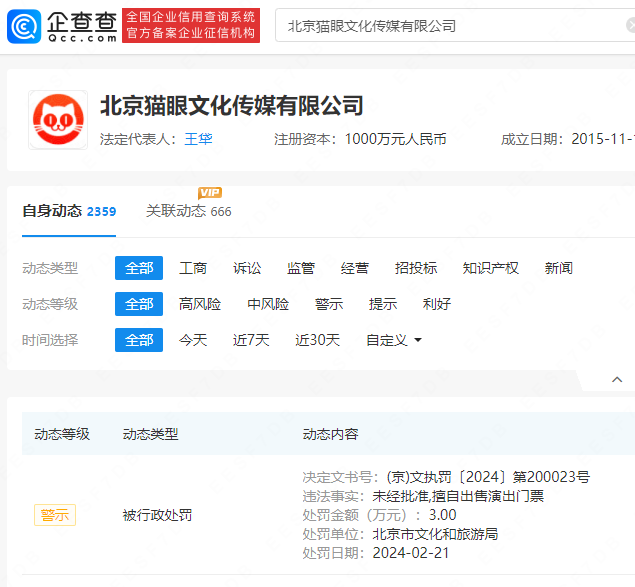Viewport: 635px width, 587px height.
Task: Filter time by 今天
Action: (x=193, y=340)
